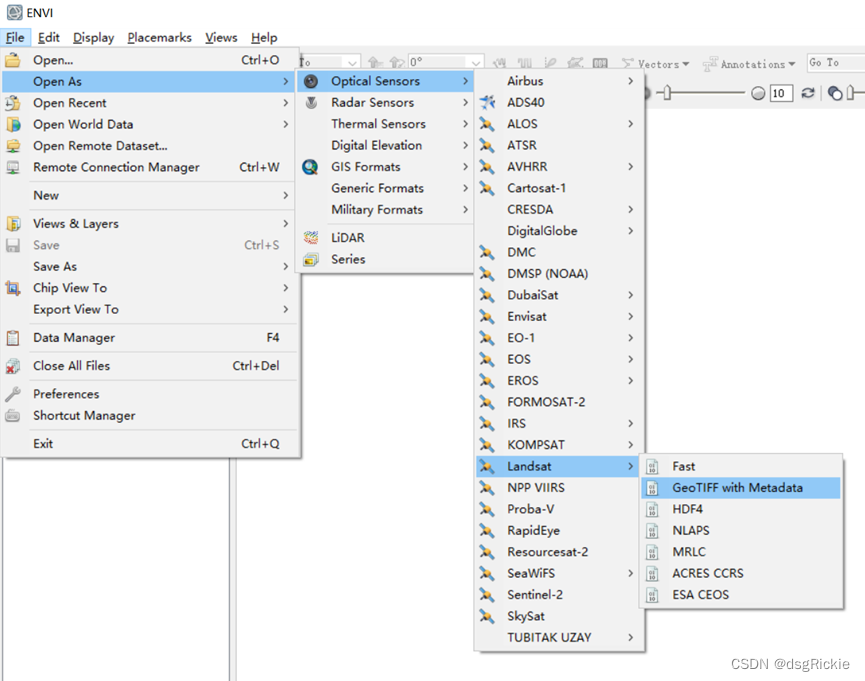Viewport: 865px width, 681px height.
Task: Click the ADS40 airplane icon
Action: click(x=487, y=102)
